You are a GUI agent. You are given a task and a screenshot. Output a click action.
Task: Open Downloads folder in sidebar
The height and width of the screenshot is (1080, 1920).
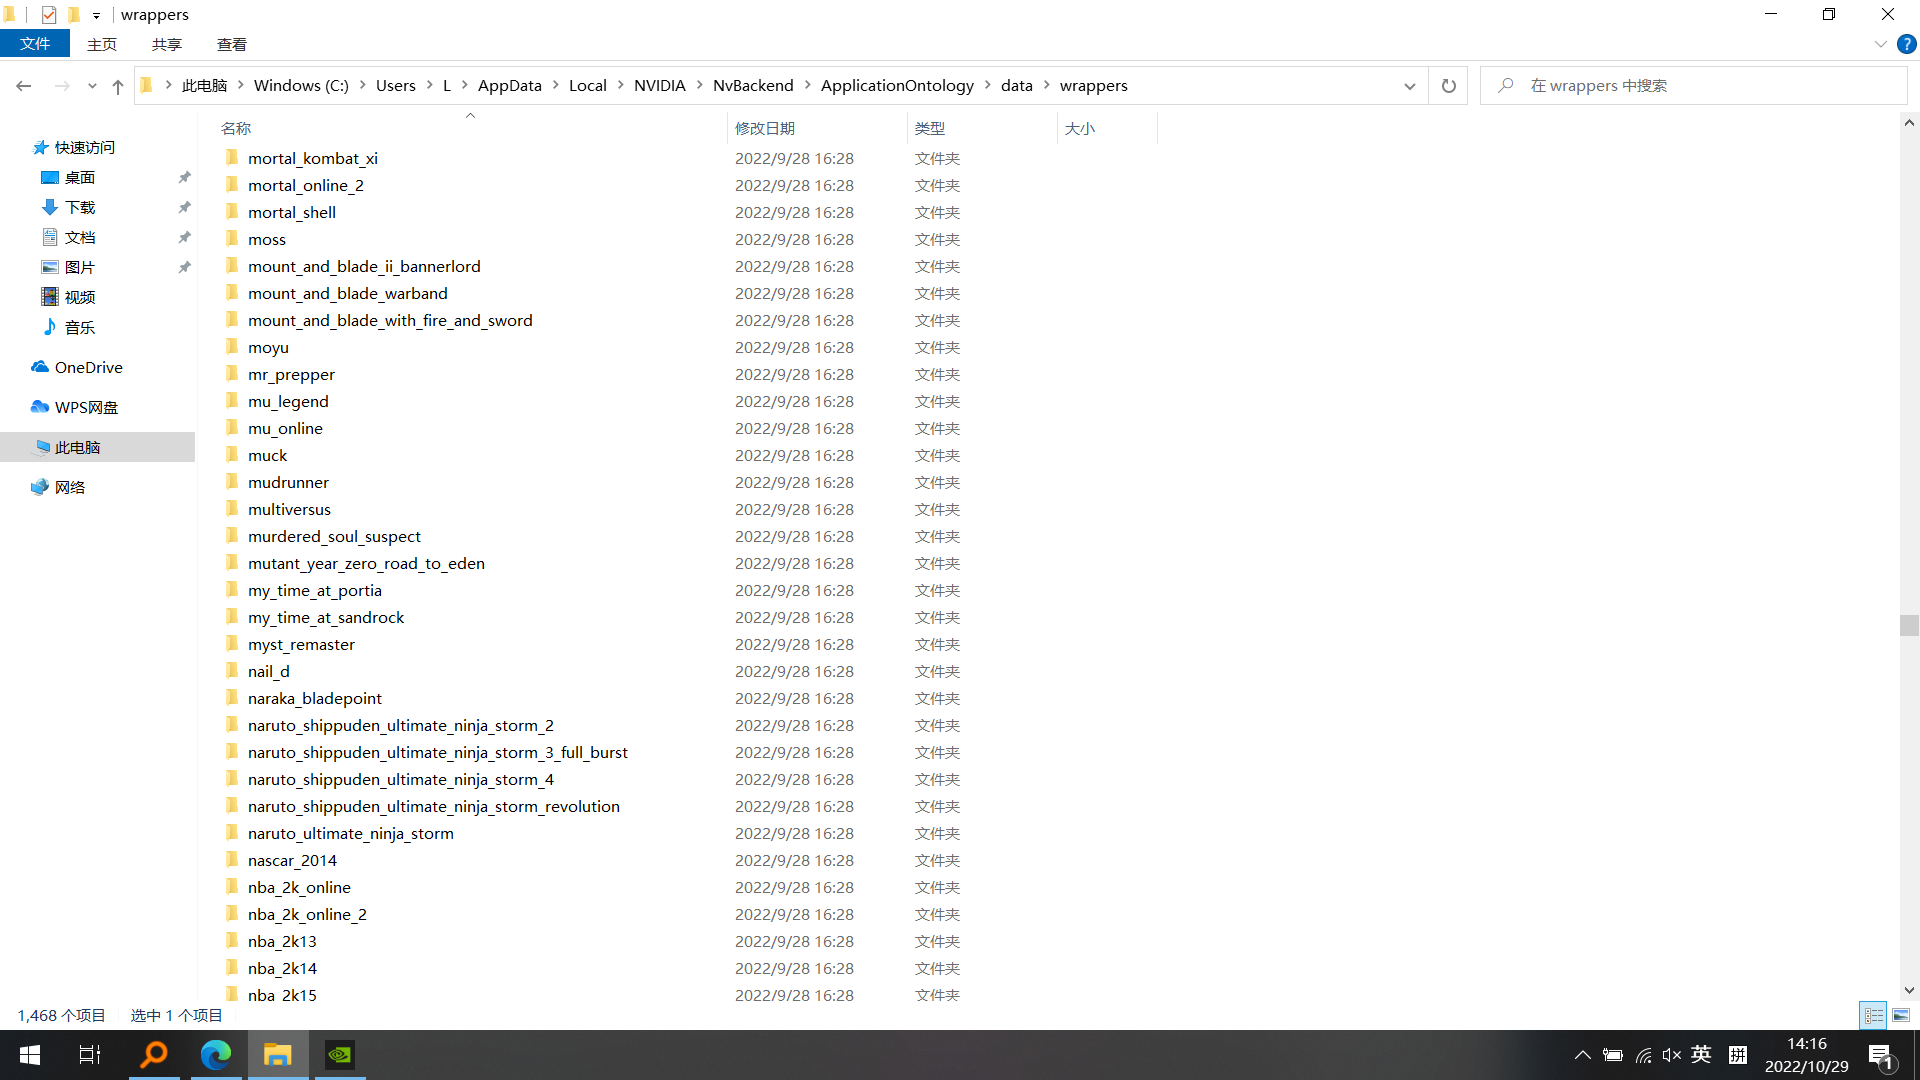click(x=68, y=207)
